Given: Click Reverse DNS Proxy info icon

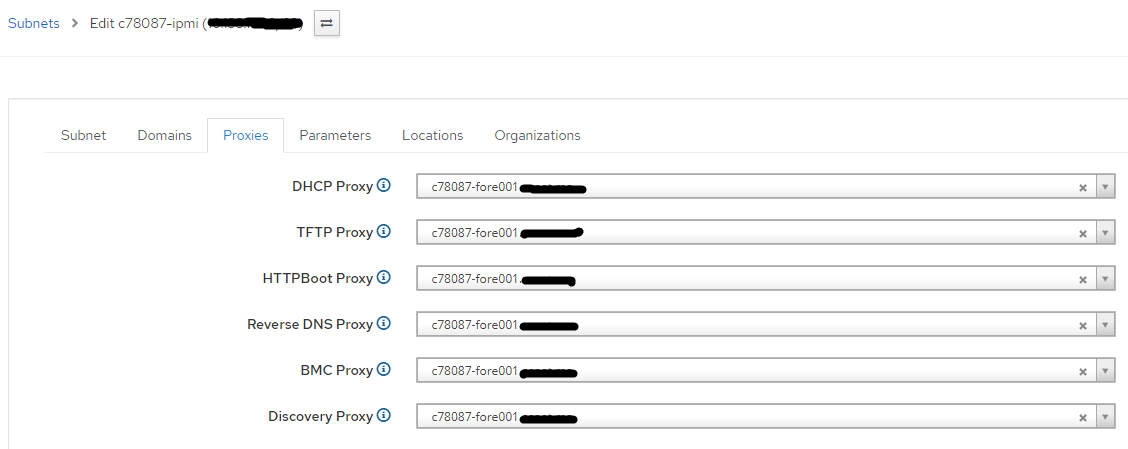Looking at the screenshot, I should point(383,324).
